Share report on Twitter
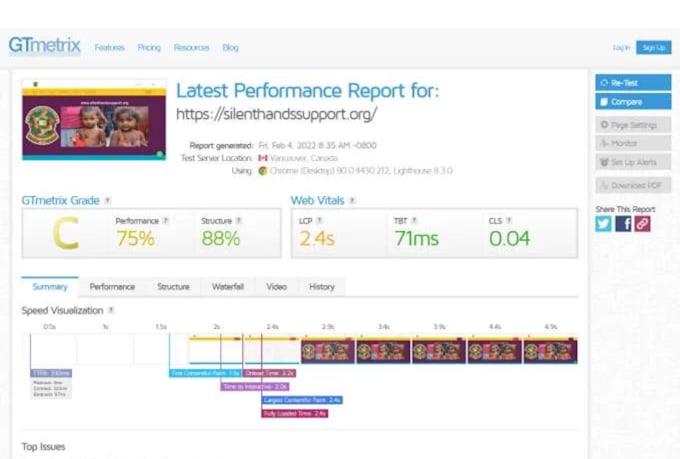Viewport: 680px width, 459px height. (603, 224)
